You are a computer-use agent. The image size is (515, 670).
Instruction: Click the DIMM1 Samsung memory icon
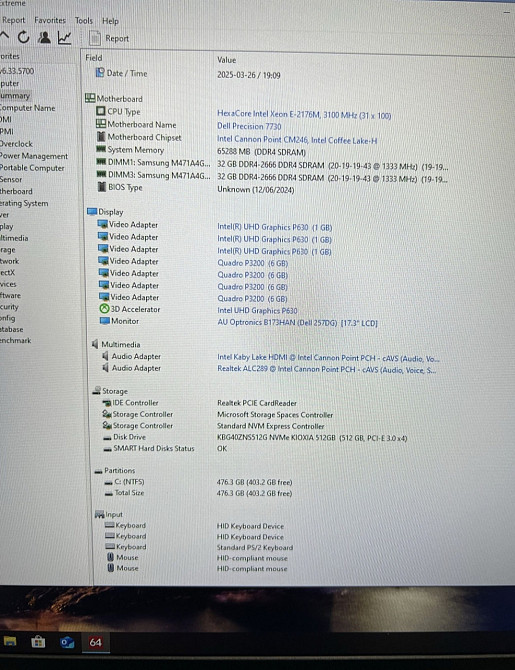(101, 162)
